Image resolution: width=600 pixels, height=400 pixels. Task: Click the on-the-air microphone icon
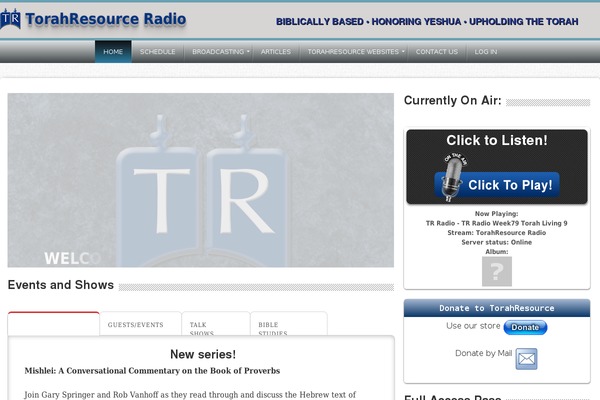tap(454, 178)
